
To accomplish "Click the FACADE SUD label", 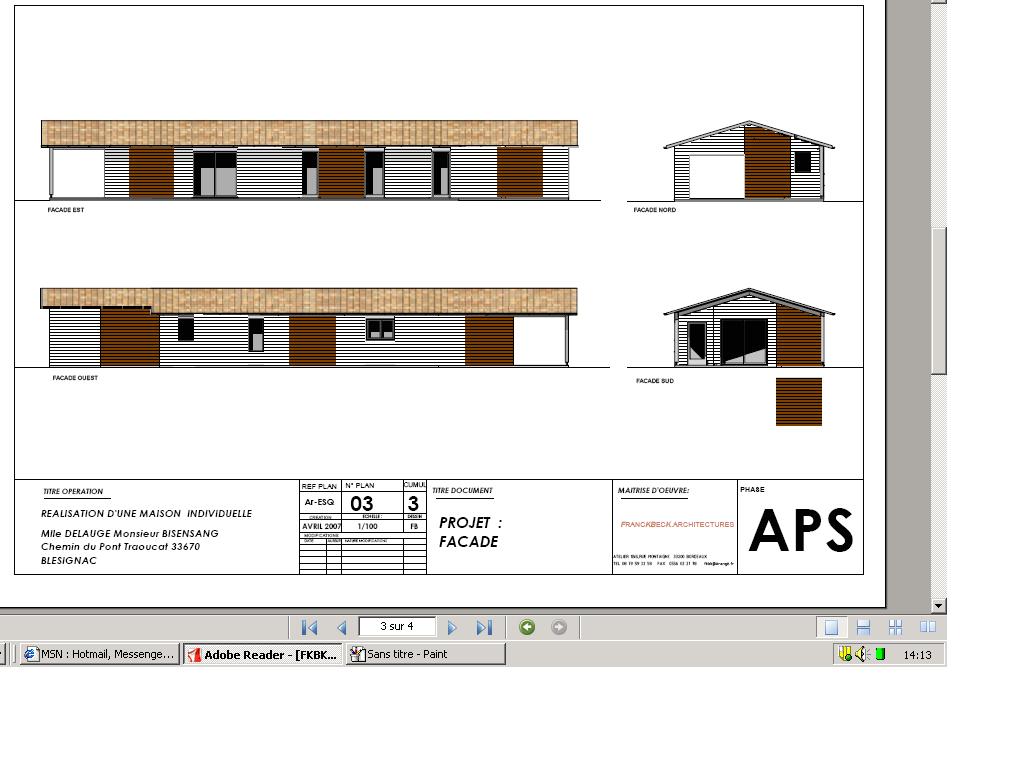I will point(654,381).
